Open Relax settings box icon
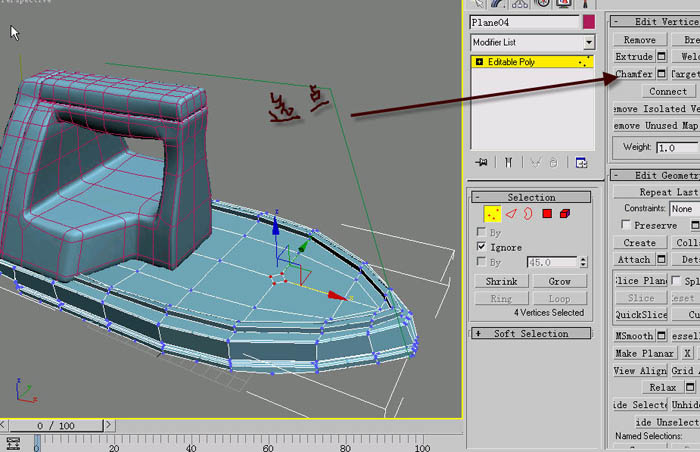The image size is (700, 452). click(690, 387)
